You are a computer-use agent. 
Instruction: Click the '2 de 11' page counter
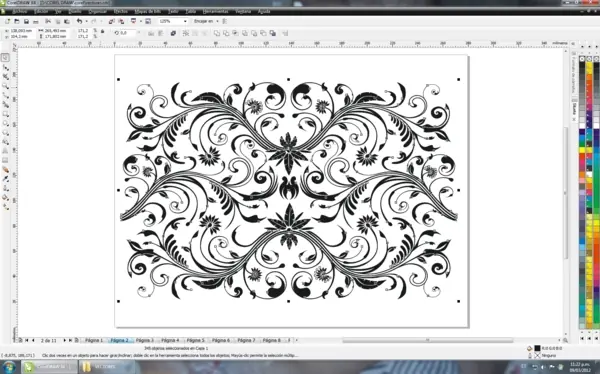(x=49, y=340)
